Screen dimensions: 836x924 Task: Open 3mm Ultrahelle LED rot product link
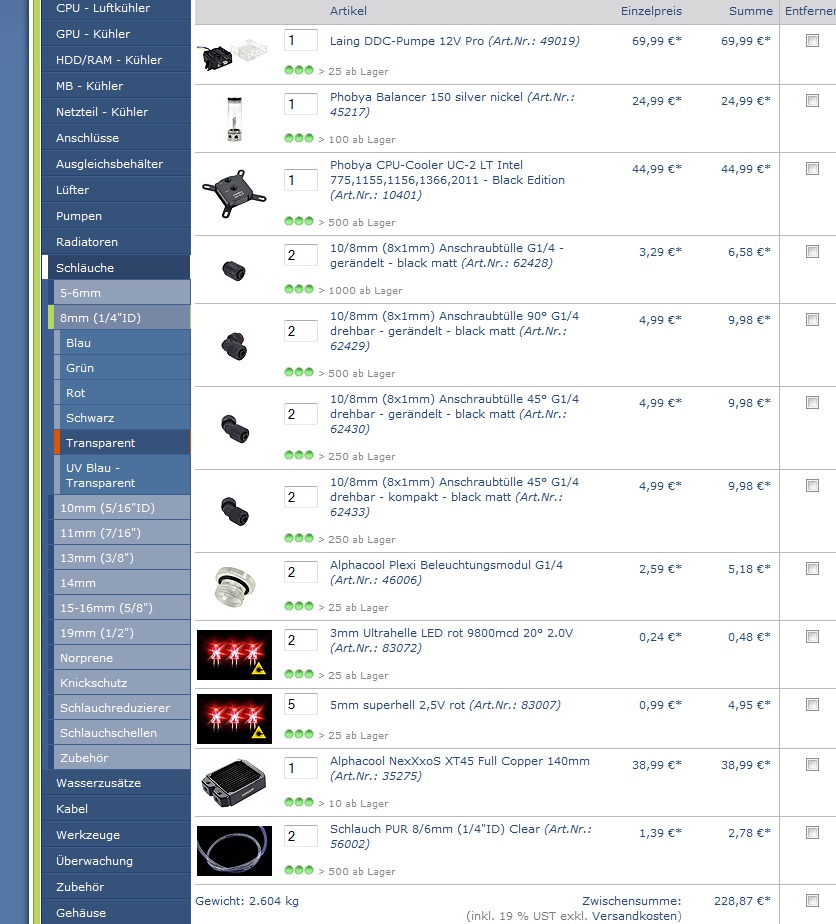pos(451,641)
